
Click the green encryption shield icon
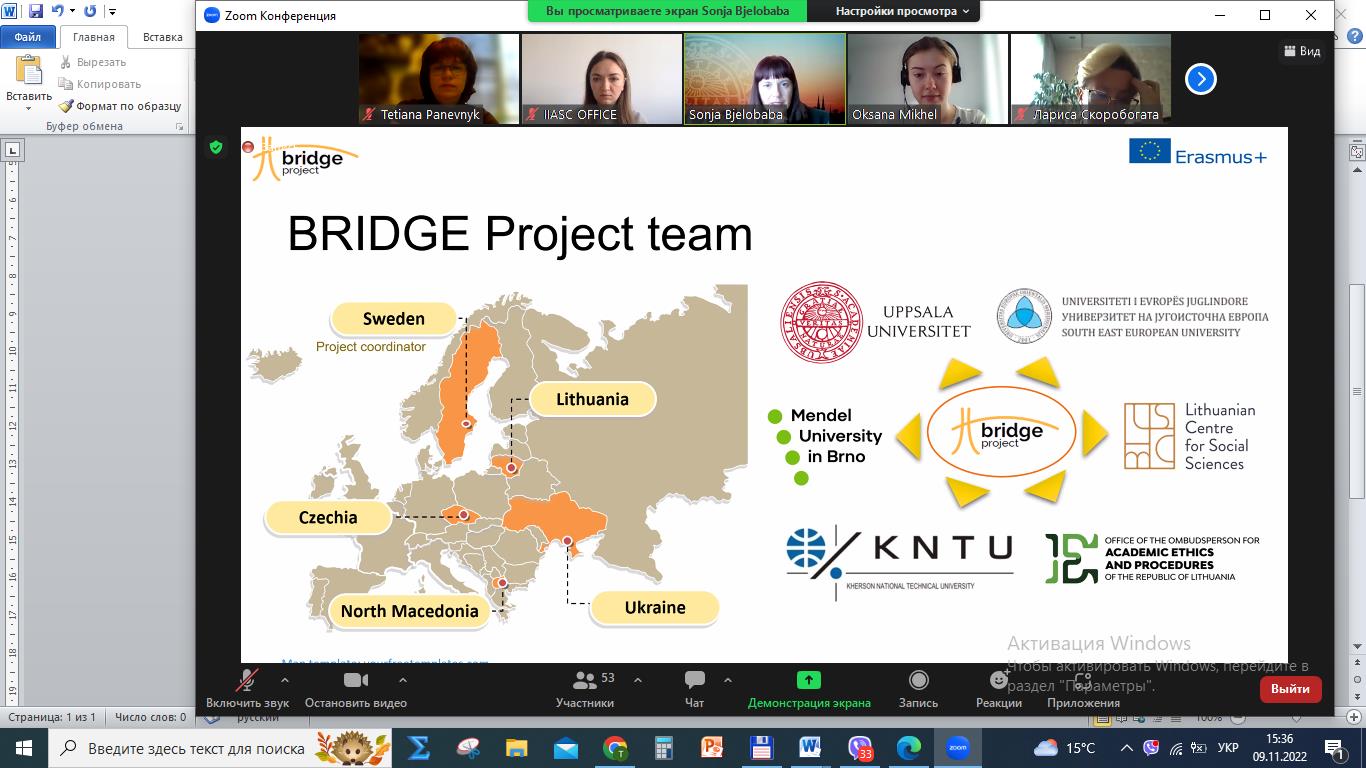coord(215,147)
